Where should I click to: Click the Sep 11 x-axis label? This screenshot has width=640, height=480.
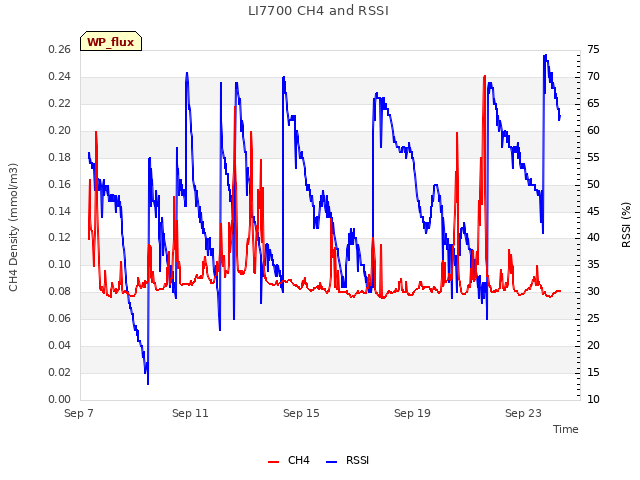pos(190,413)
